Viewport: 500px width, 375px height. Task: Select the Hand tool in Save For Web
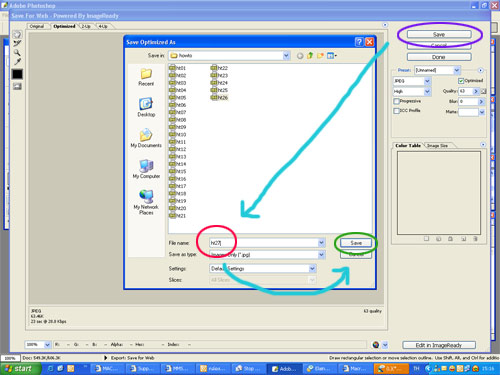pos(17,34)
